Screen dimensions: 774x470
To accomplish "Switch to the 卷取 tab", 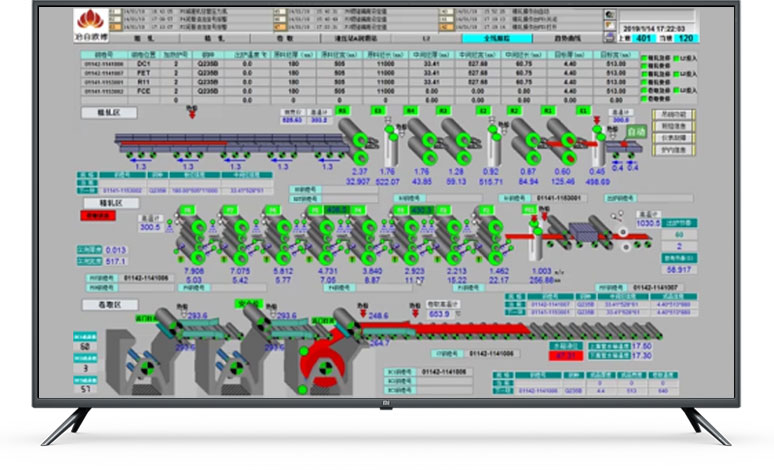I will point(285,38).
